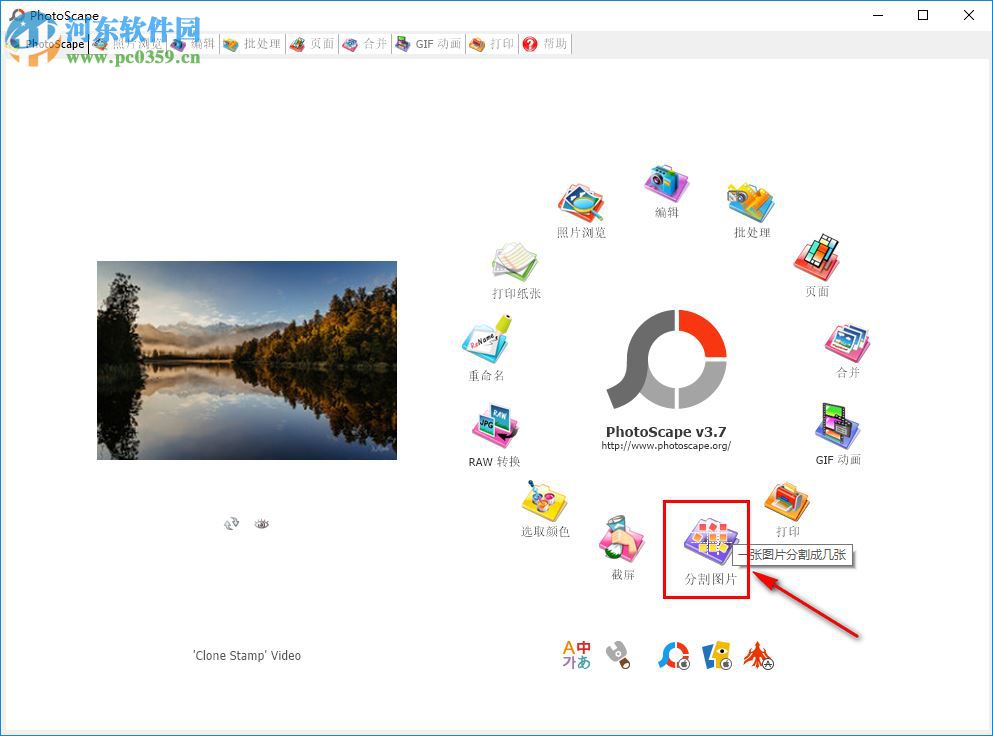The width and height of the screenshot is (993, 736).
Task: Click the large PhotoScape center logo
Action: 666,359
